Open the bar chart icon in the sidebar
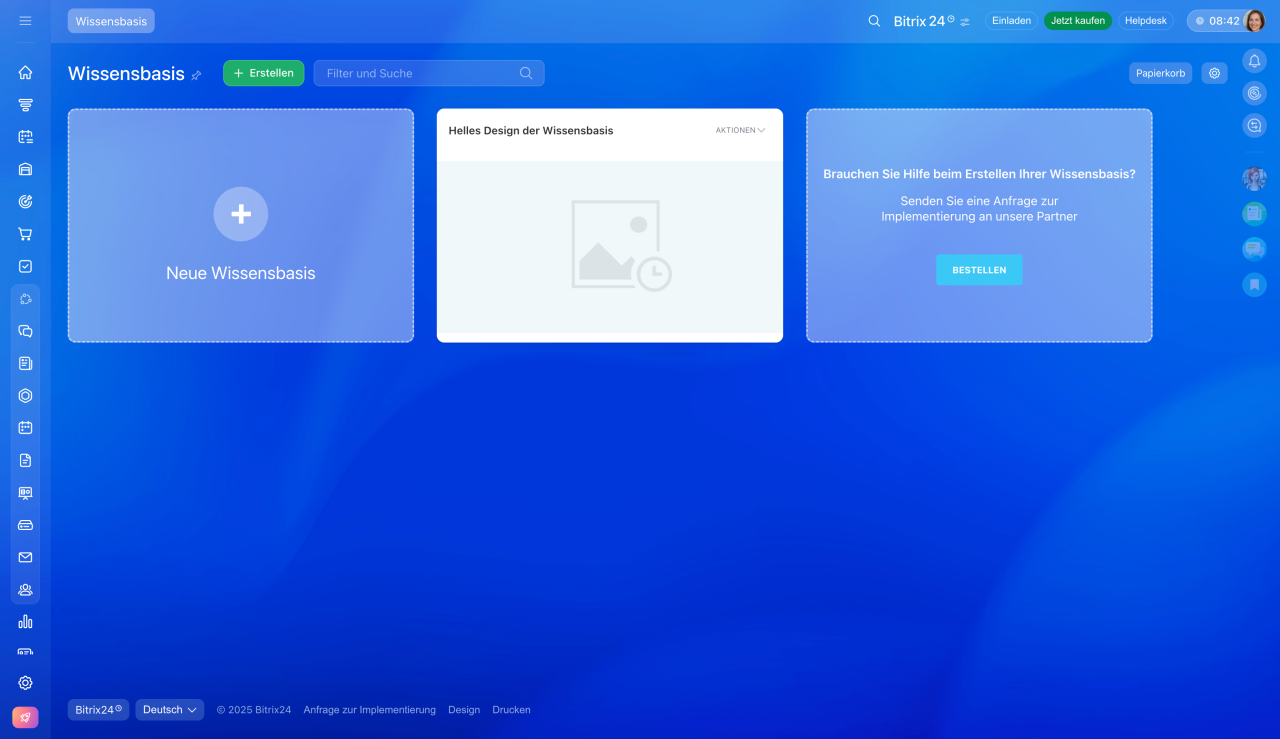Image resolution: width=1280 pixels, height=739 pixels. coord(25,622)
